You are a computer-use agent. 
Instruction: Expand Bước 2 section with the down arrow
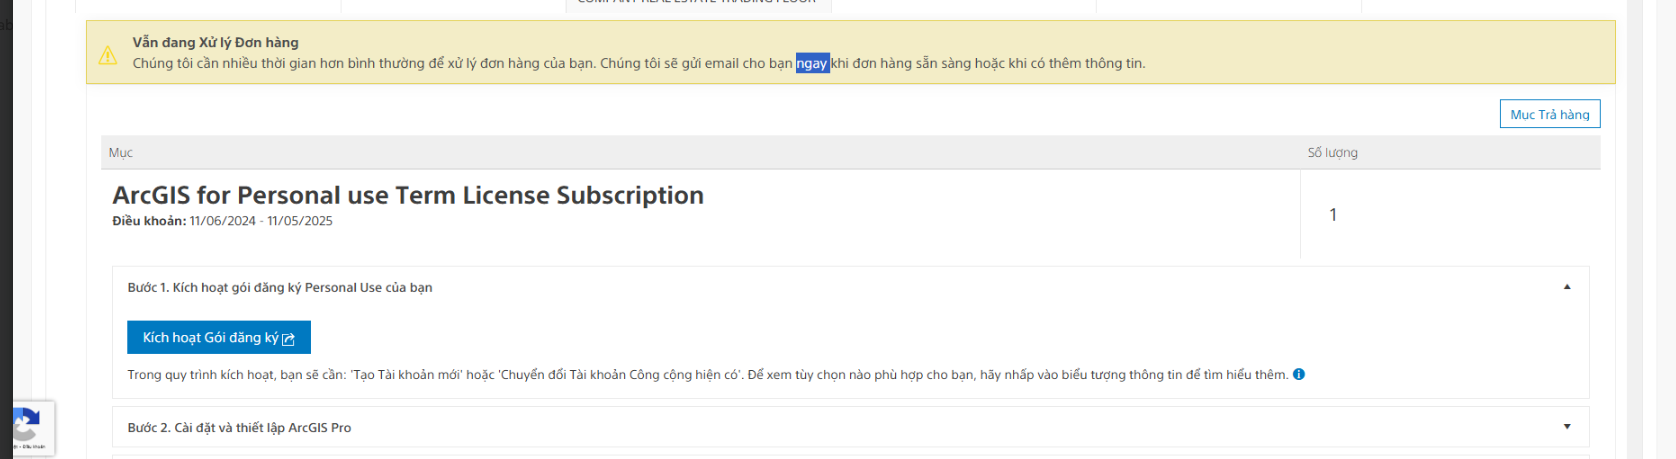point(1567,427)
